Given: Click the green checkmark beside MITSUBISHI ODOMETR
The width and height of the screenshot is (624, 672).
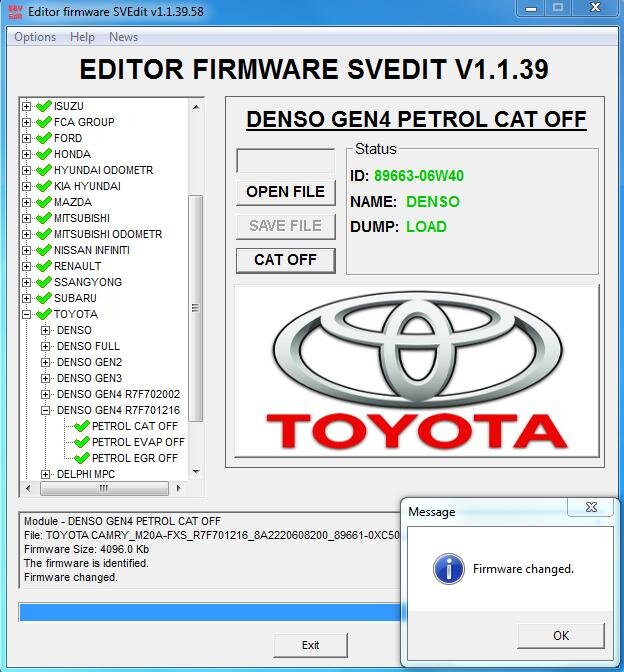Looking at the screenshot, I should 43,234.
